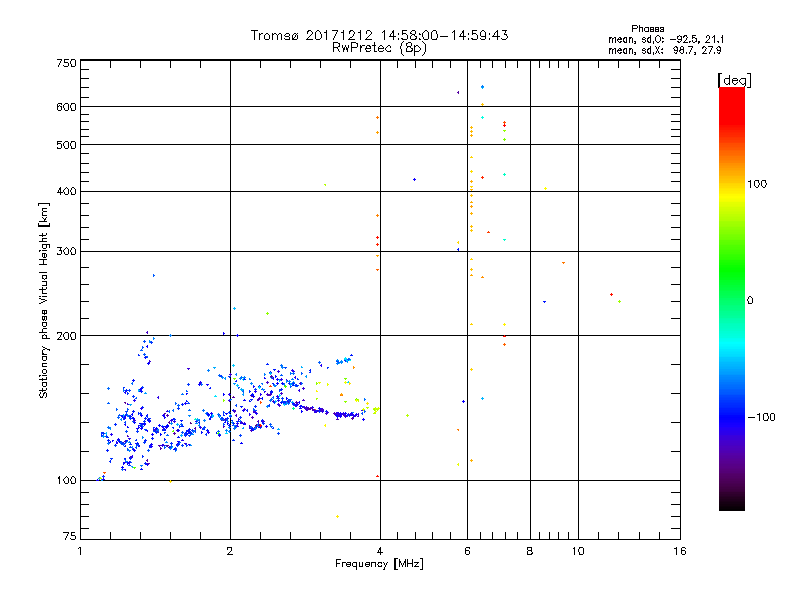This screenshot has height=600, width=800.
Task: Click the 'mean, sd,O: -92.5, 21.1' statistic
Action: coord(666,39)
